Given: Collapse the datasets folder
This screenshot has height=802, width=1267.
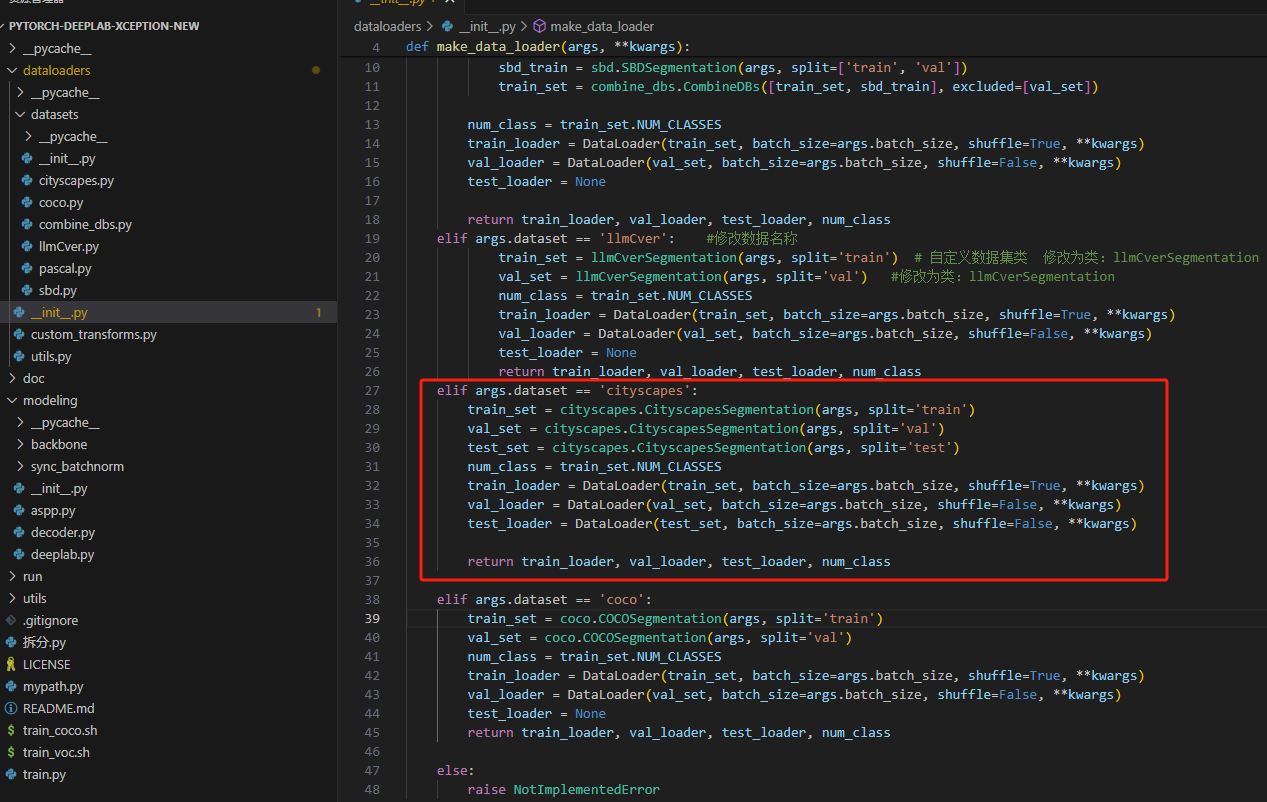Looking at the screenshot, I should click(x=20, y=115).
